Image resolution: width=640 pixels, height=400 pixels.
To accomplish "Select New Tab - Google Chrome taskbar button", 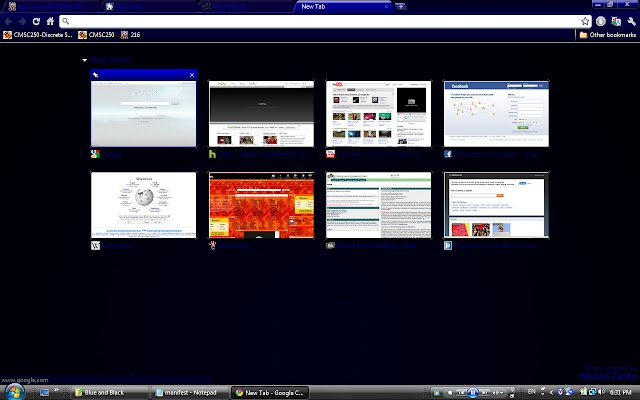I will point(270,393).
